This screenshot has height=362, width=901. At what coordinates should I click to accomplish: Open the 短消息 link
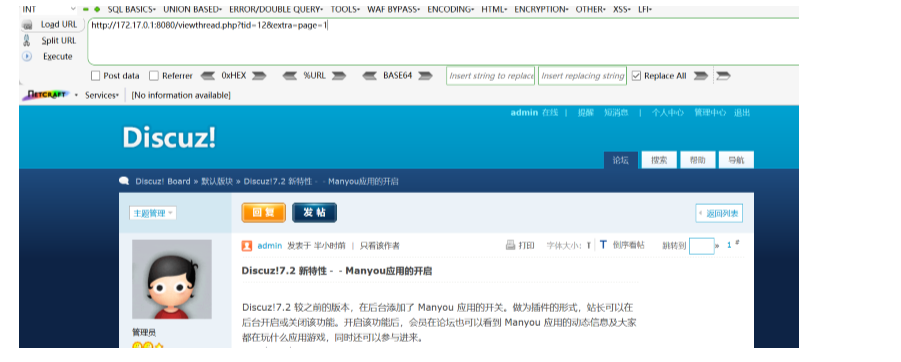(x=616, y=113)
